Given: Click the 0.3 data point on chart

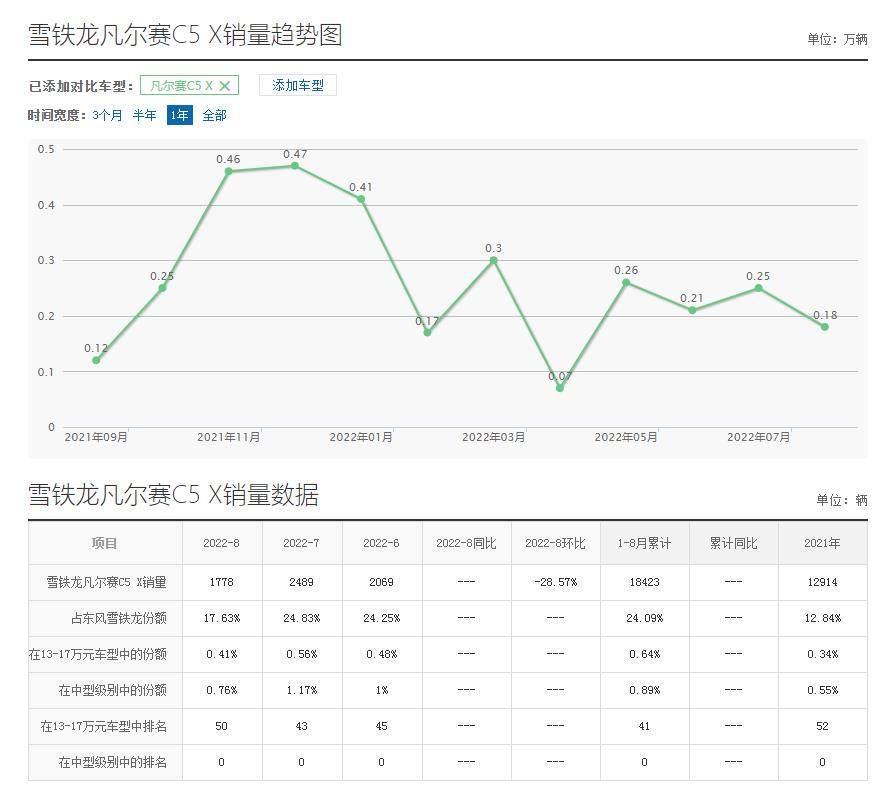Looking at the screenshot, I should point(493,260).
